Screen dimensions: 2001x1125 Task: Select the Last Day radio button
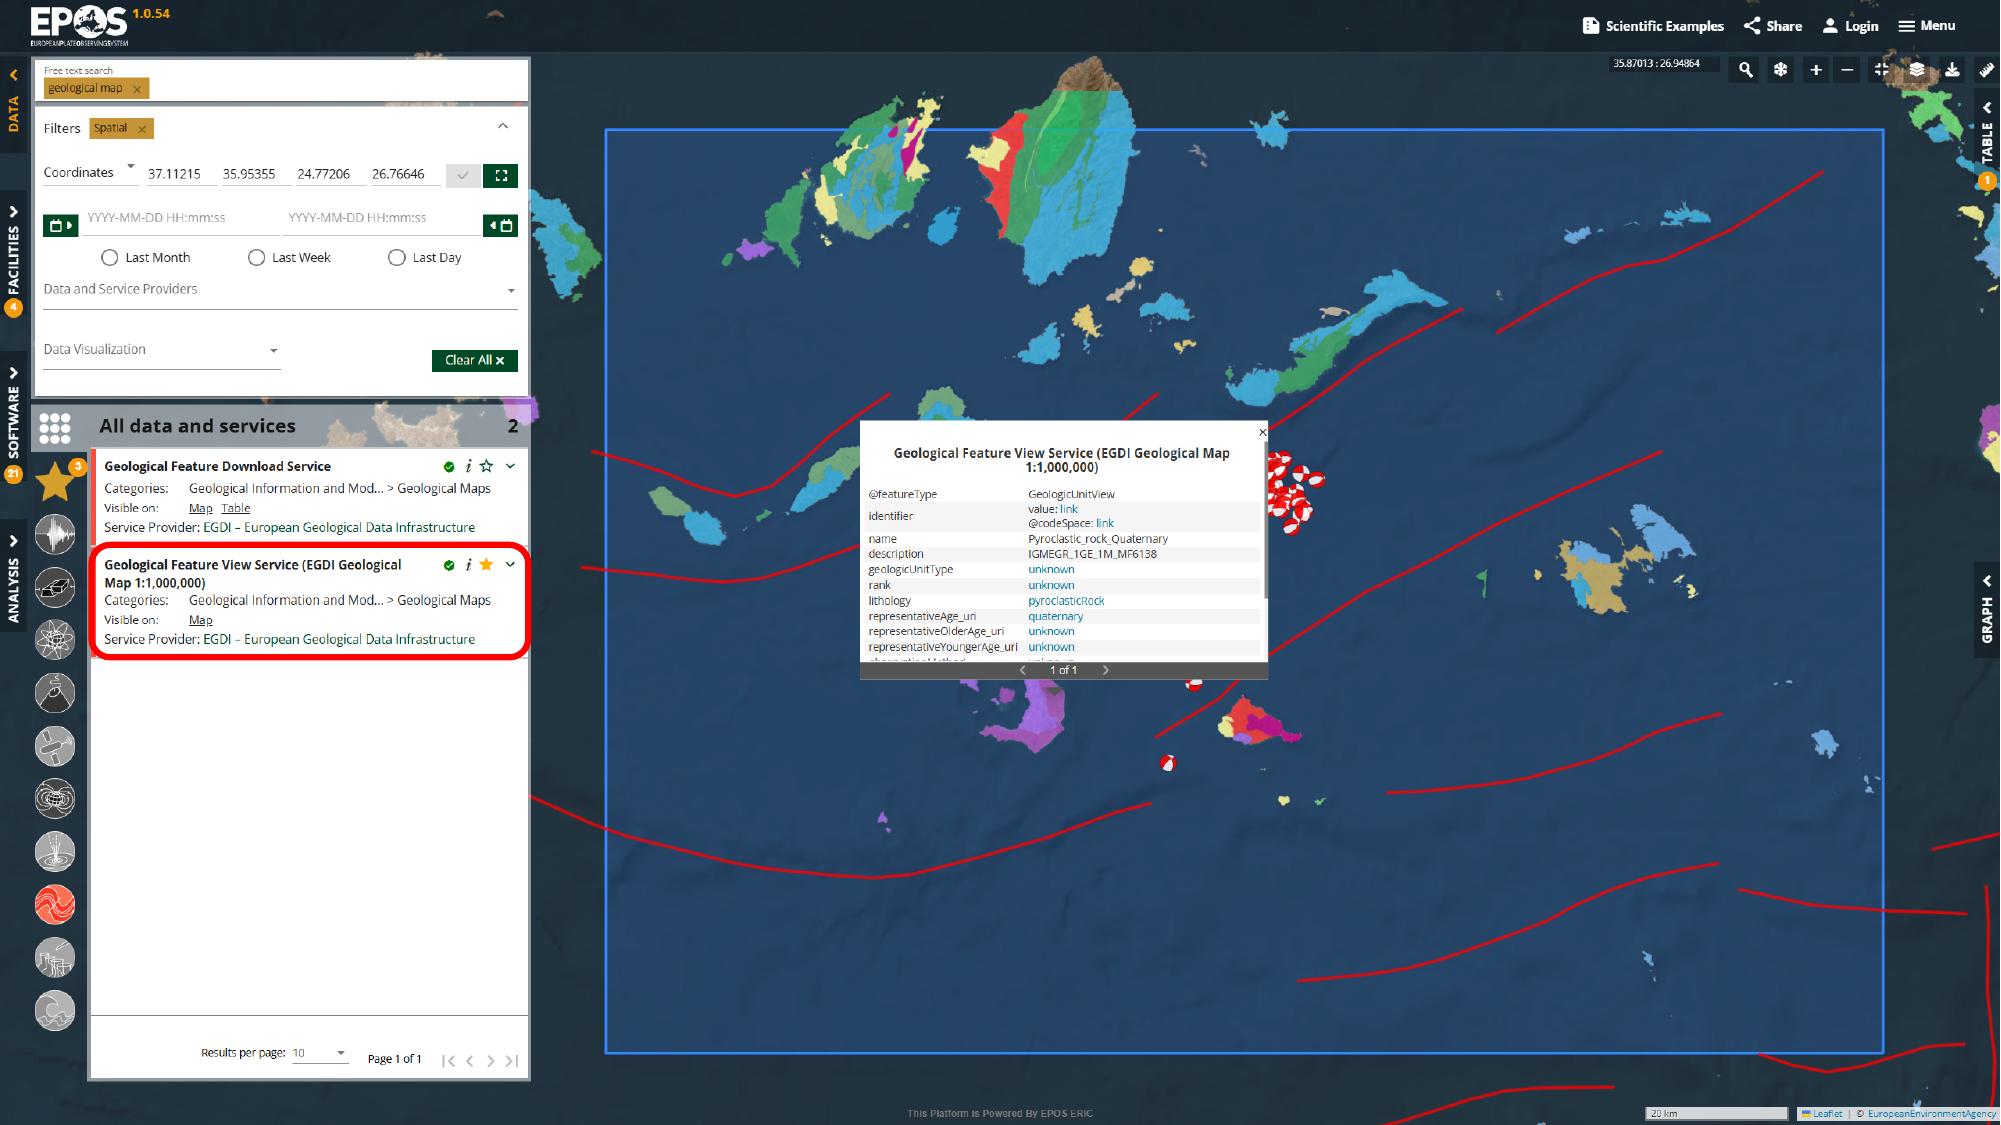397,257
